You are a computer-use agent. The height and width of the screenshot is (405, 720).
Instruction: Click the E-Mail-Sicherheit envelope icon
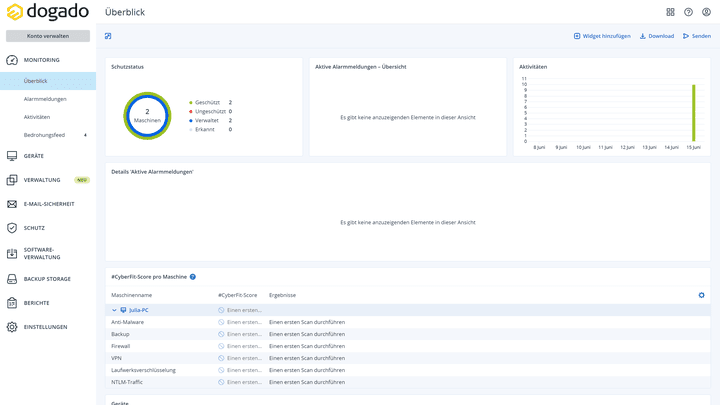(x=12, y=204)
